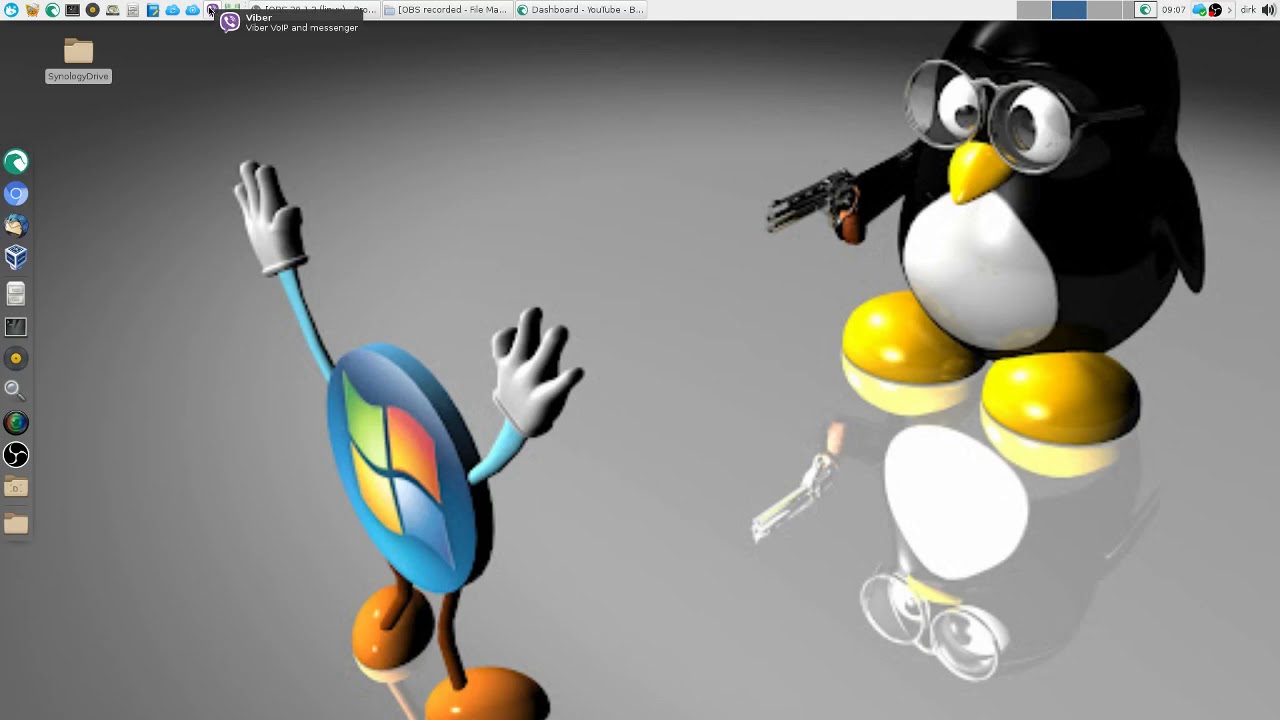The height and width of the screenshot is (720, 1280).
Task: Open Synology cloud sync tray icon
Action: tap(1200, 10)
